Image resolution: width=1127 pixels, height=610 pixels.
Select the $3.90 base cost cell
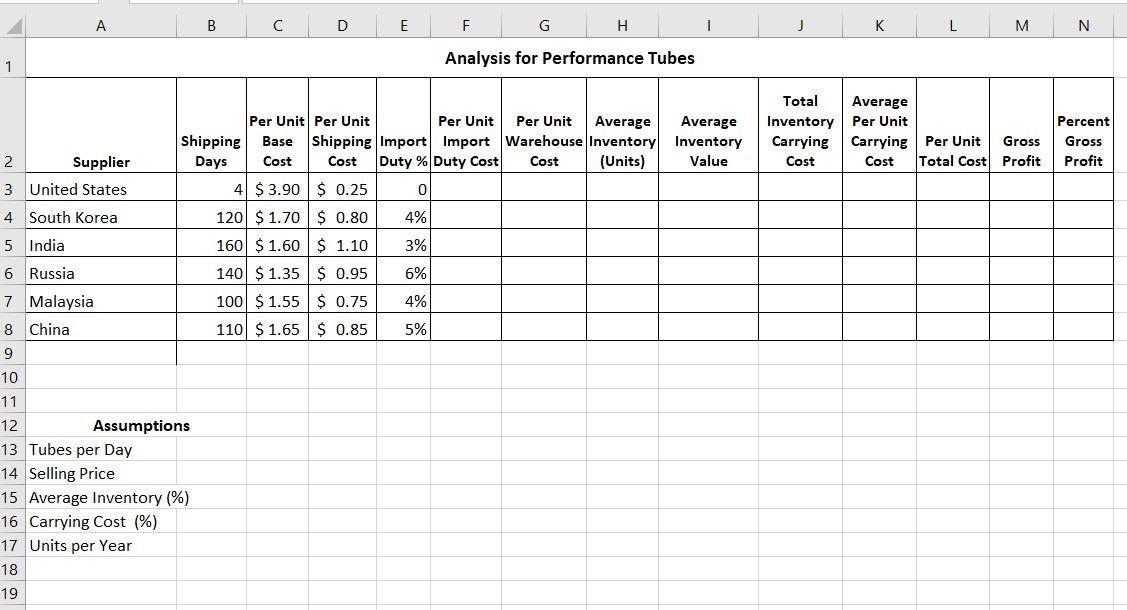coord(277,189)
